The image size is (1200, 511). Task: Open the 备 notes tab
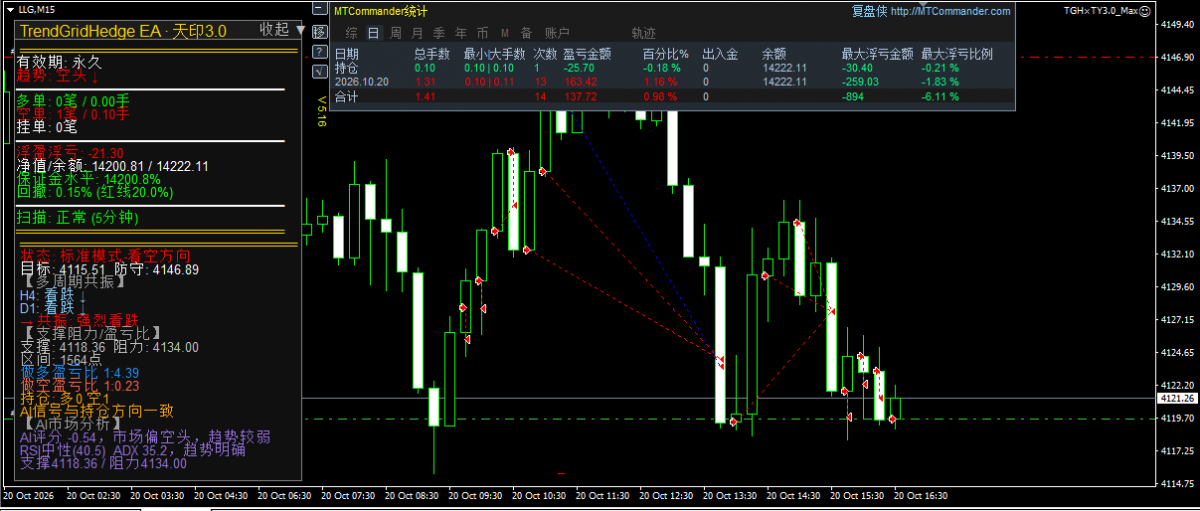click(x=527, y=32)
